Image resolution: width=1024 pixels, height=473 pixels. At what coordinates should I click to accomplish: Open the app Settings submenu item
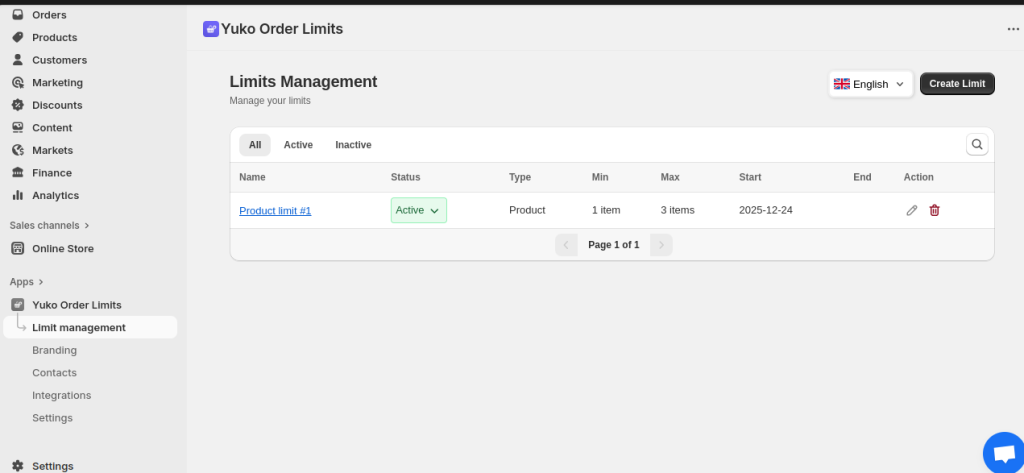pos(52,417)
